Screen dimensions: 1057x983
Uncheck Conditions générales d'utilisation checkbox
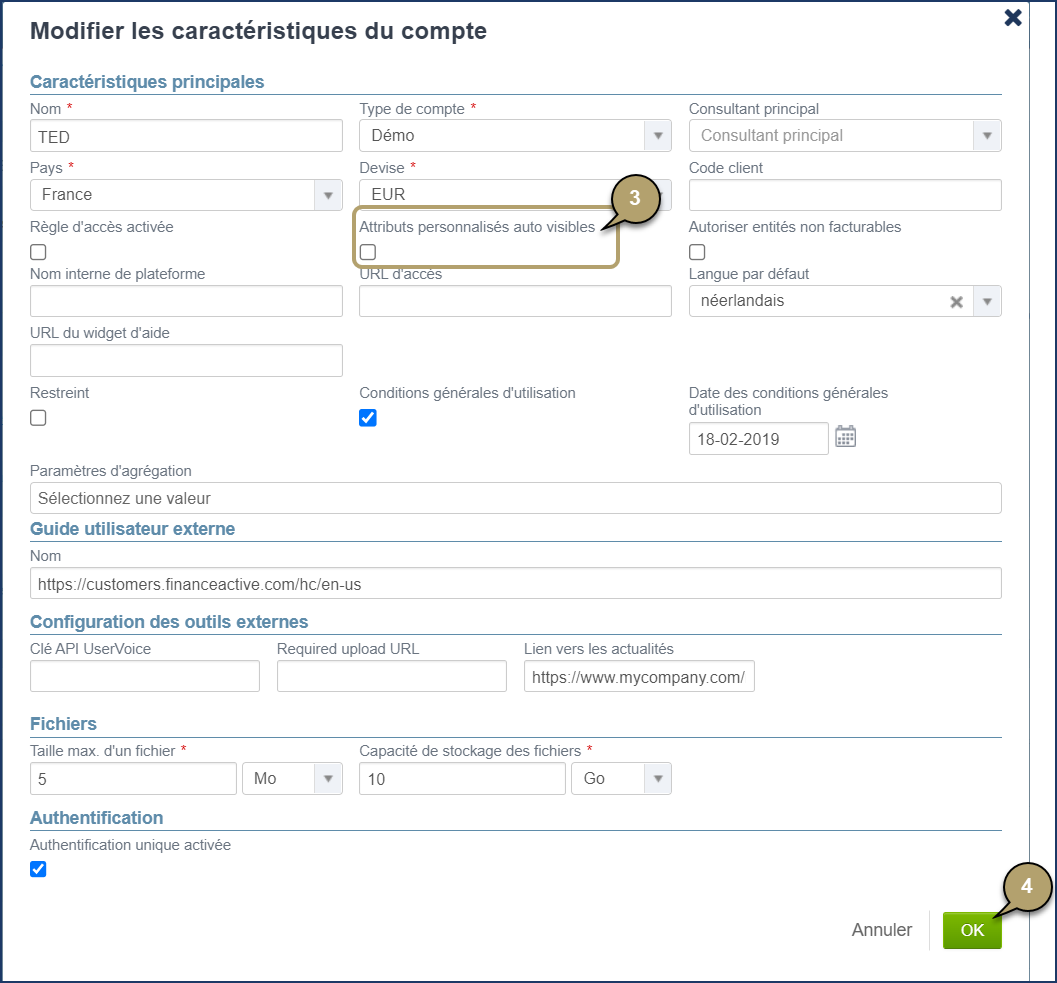pyautogui.click(x=368, y=418)
